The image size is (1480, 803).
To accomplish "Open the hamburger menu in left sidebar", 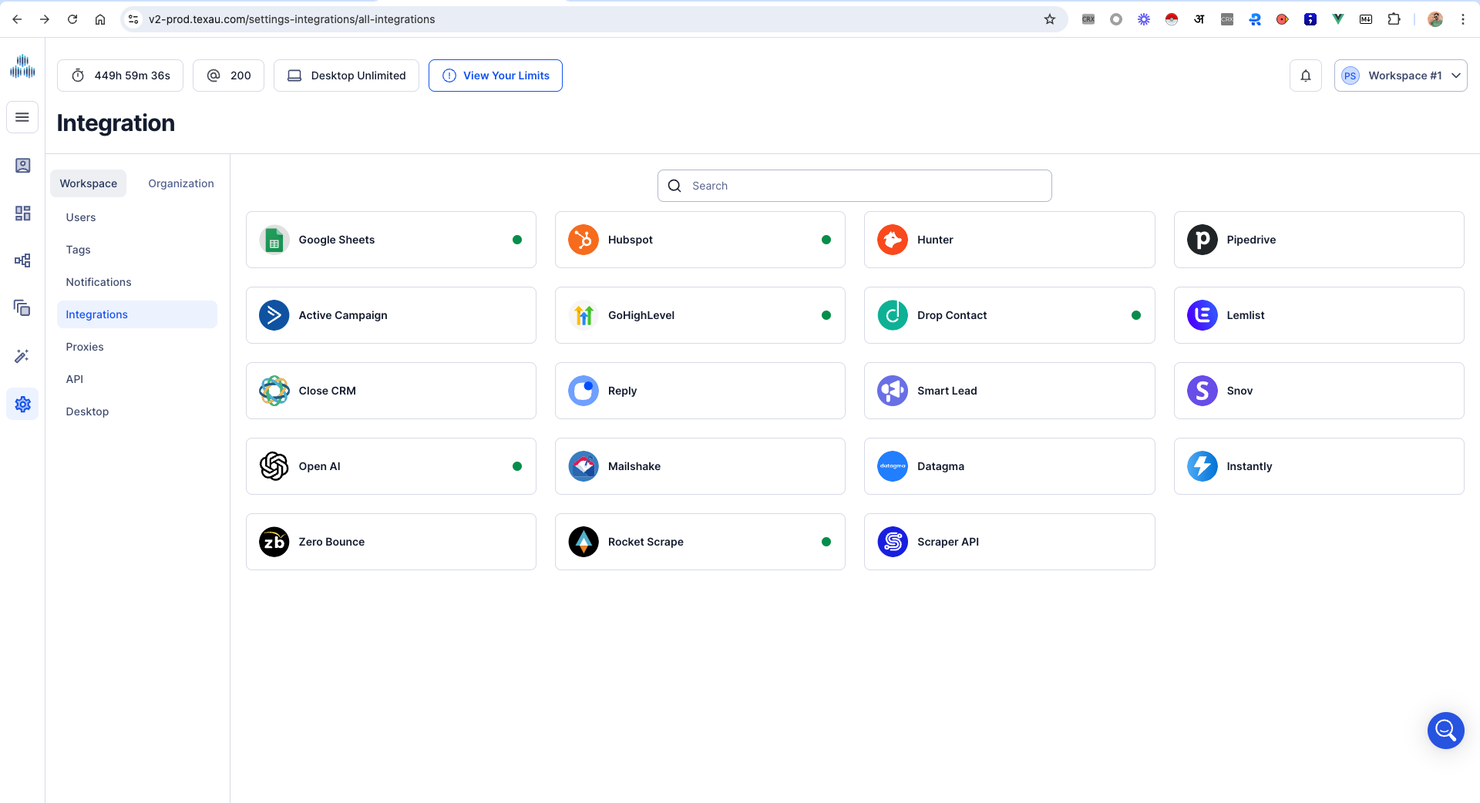I will 22,117.
